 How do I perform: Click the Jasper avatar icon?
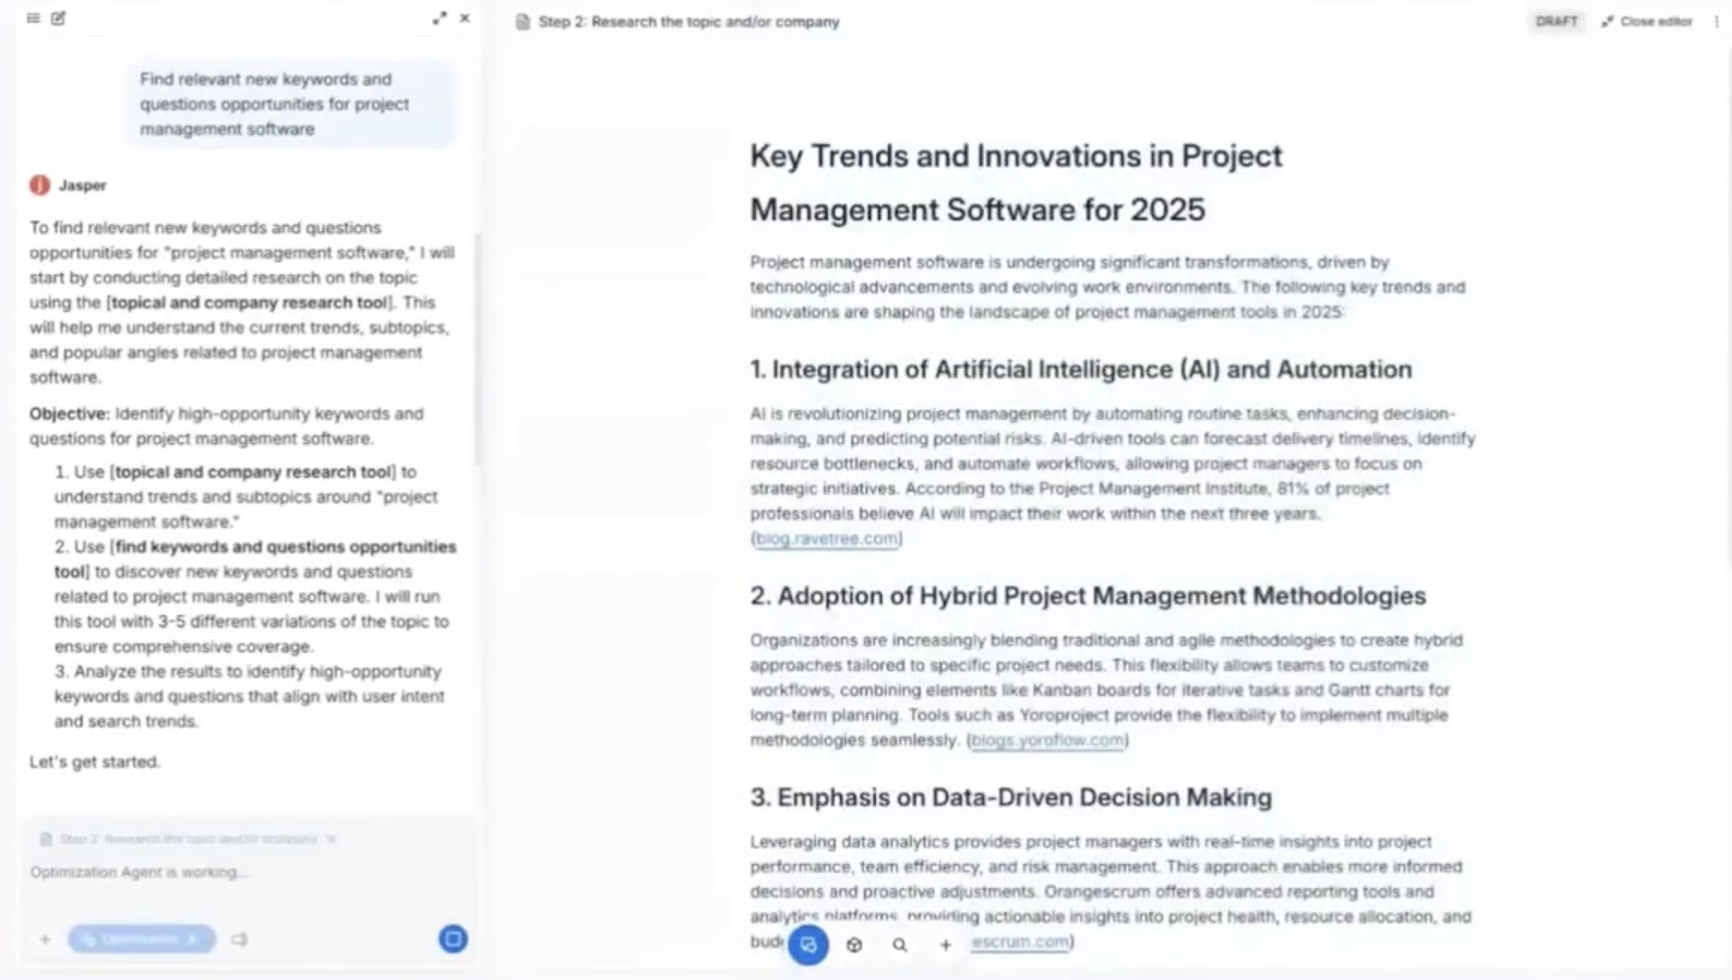point(40,185)
